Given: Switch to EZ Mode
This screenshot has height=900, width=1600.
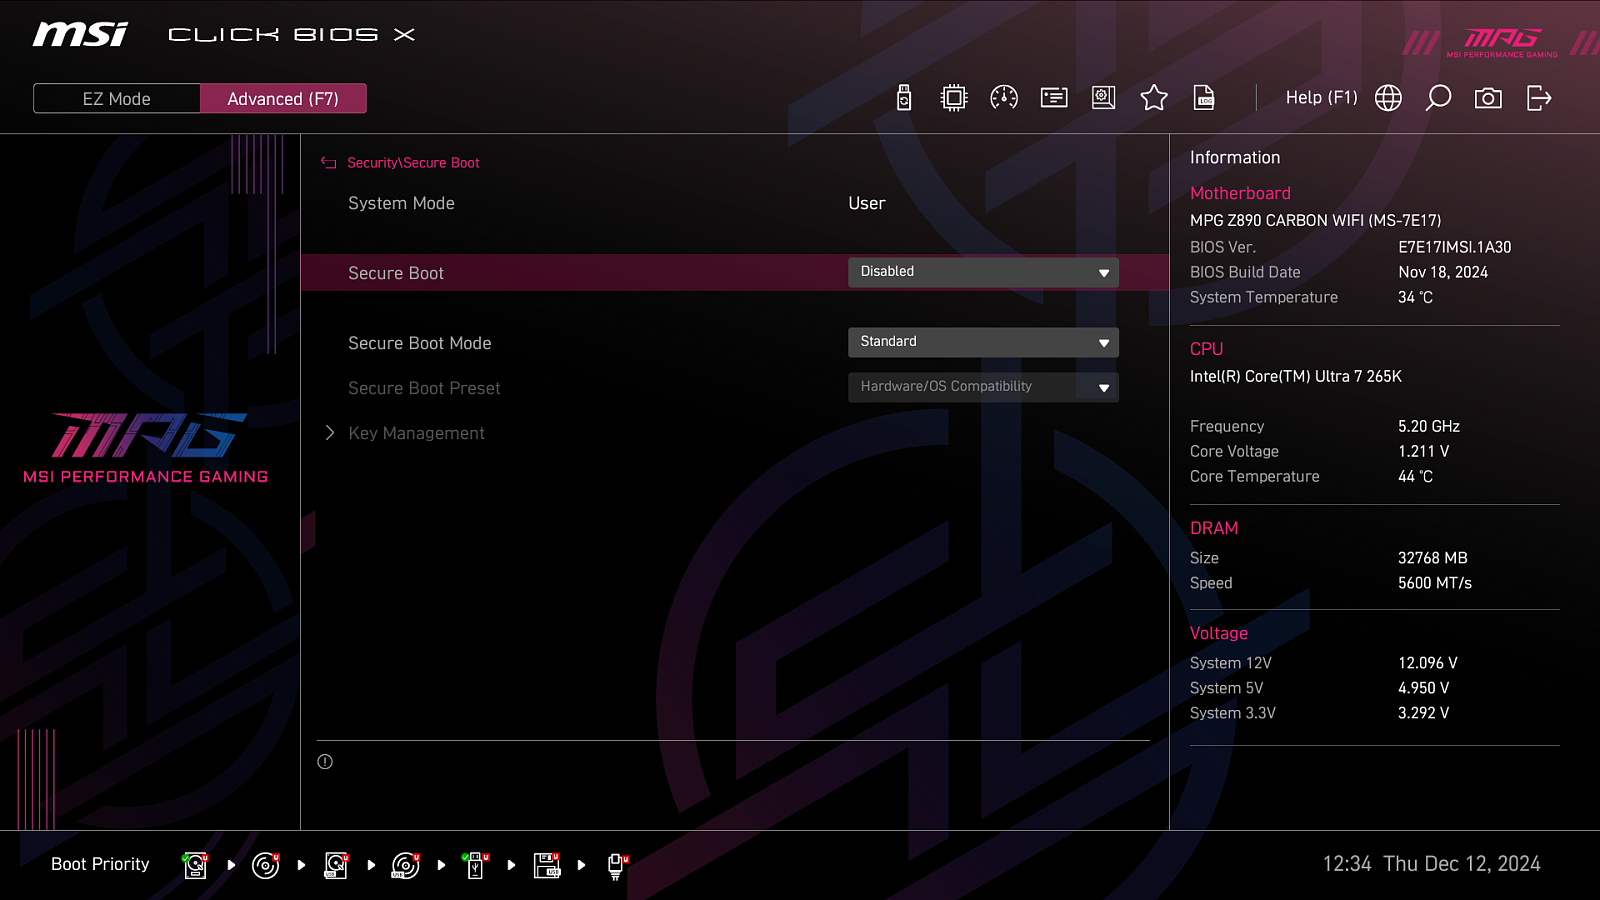Looking at the screenshot, I should click(x=117, y=99).
